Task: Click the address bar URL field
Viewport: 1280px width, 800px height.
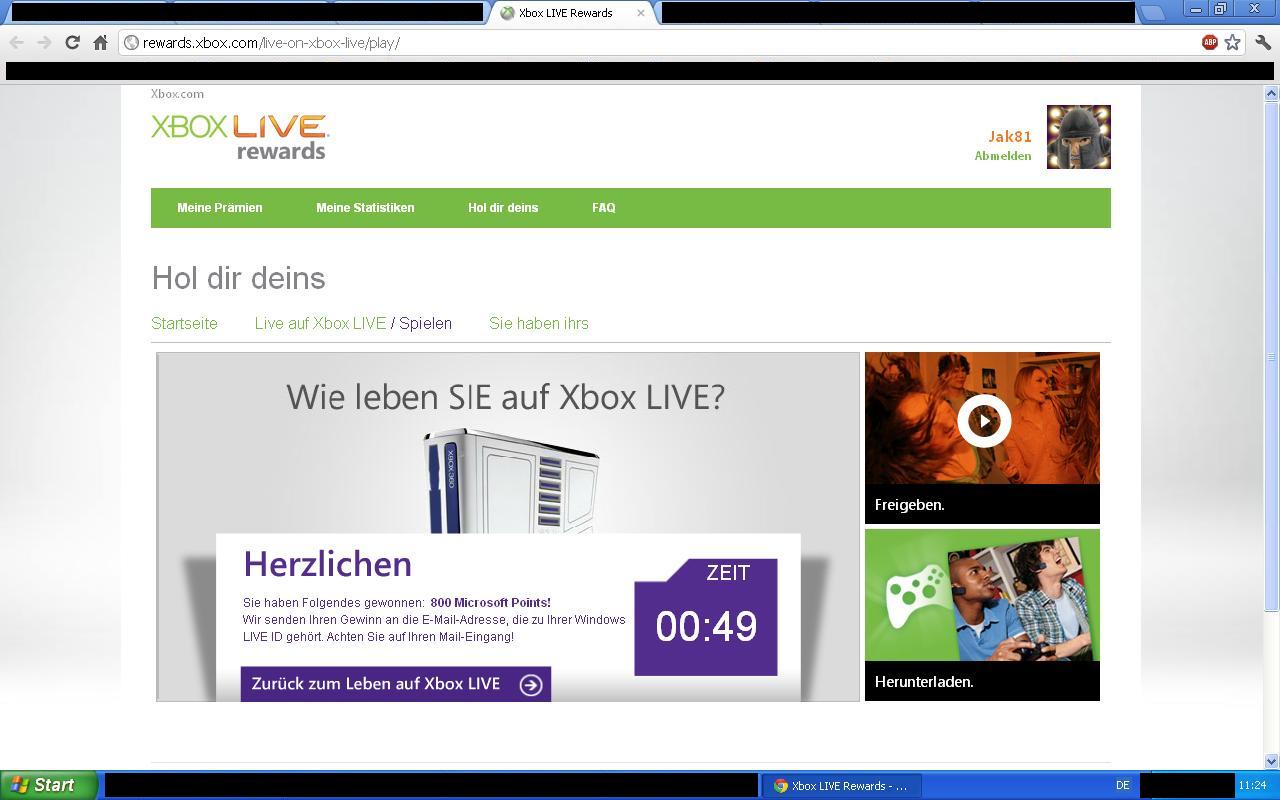Action: point(660,43)
